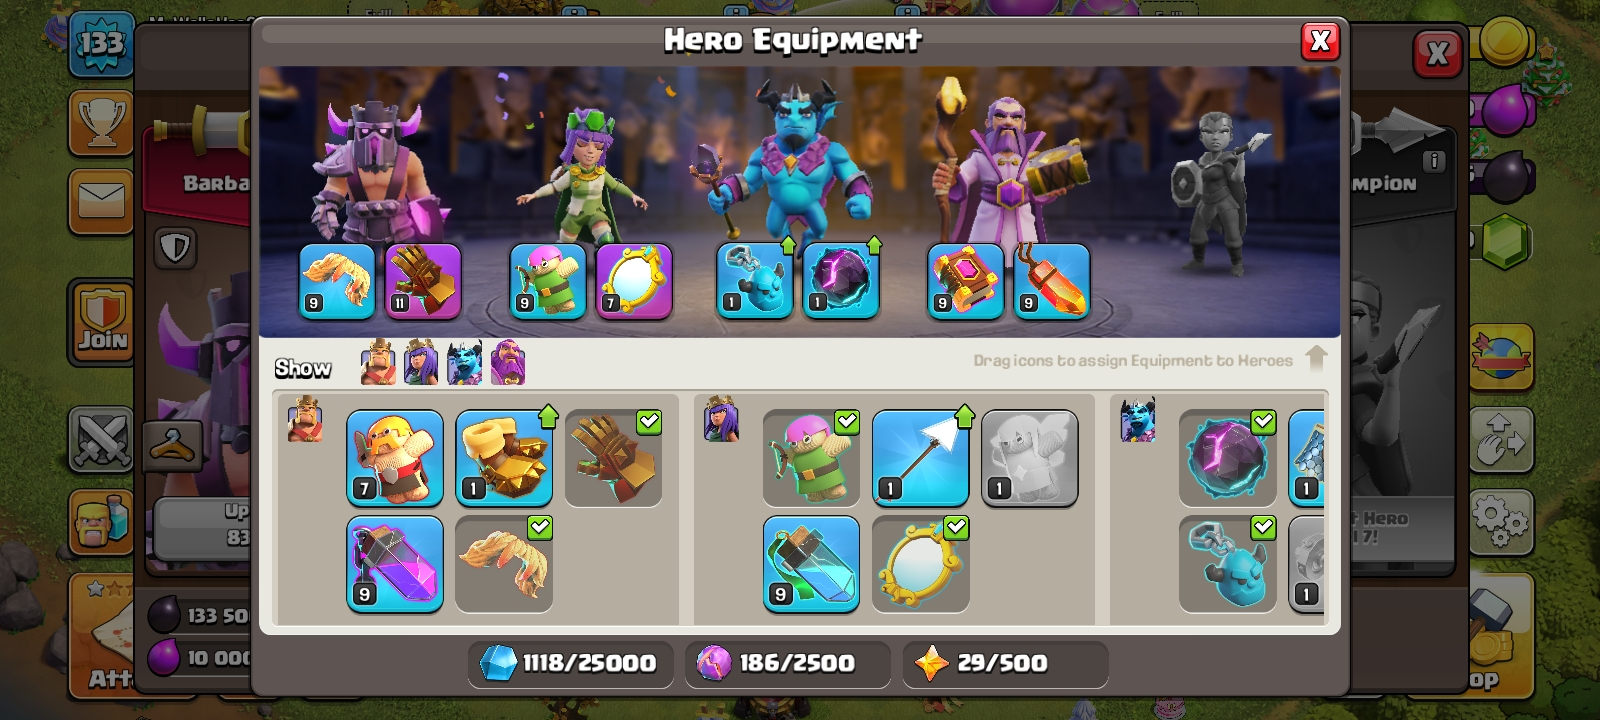Filter equipment by Archer Queen portrait
Screen dimensions: 1600x720
421,362
